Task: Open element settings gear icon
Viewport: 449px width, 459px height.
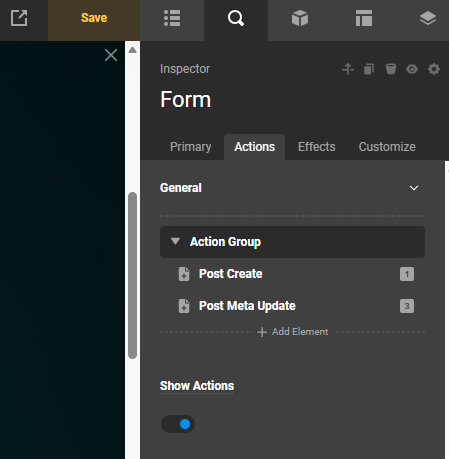Action: (x=434, y=69)
